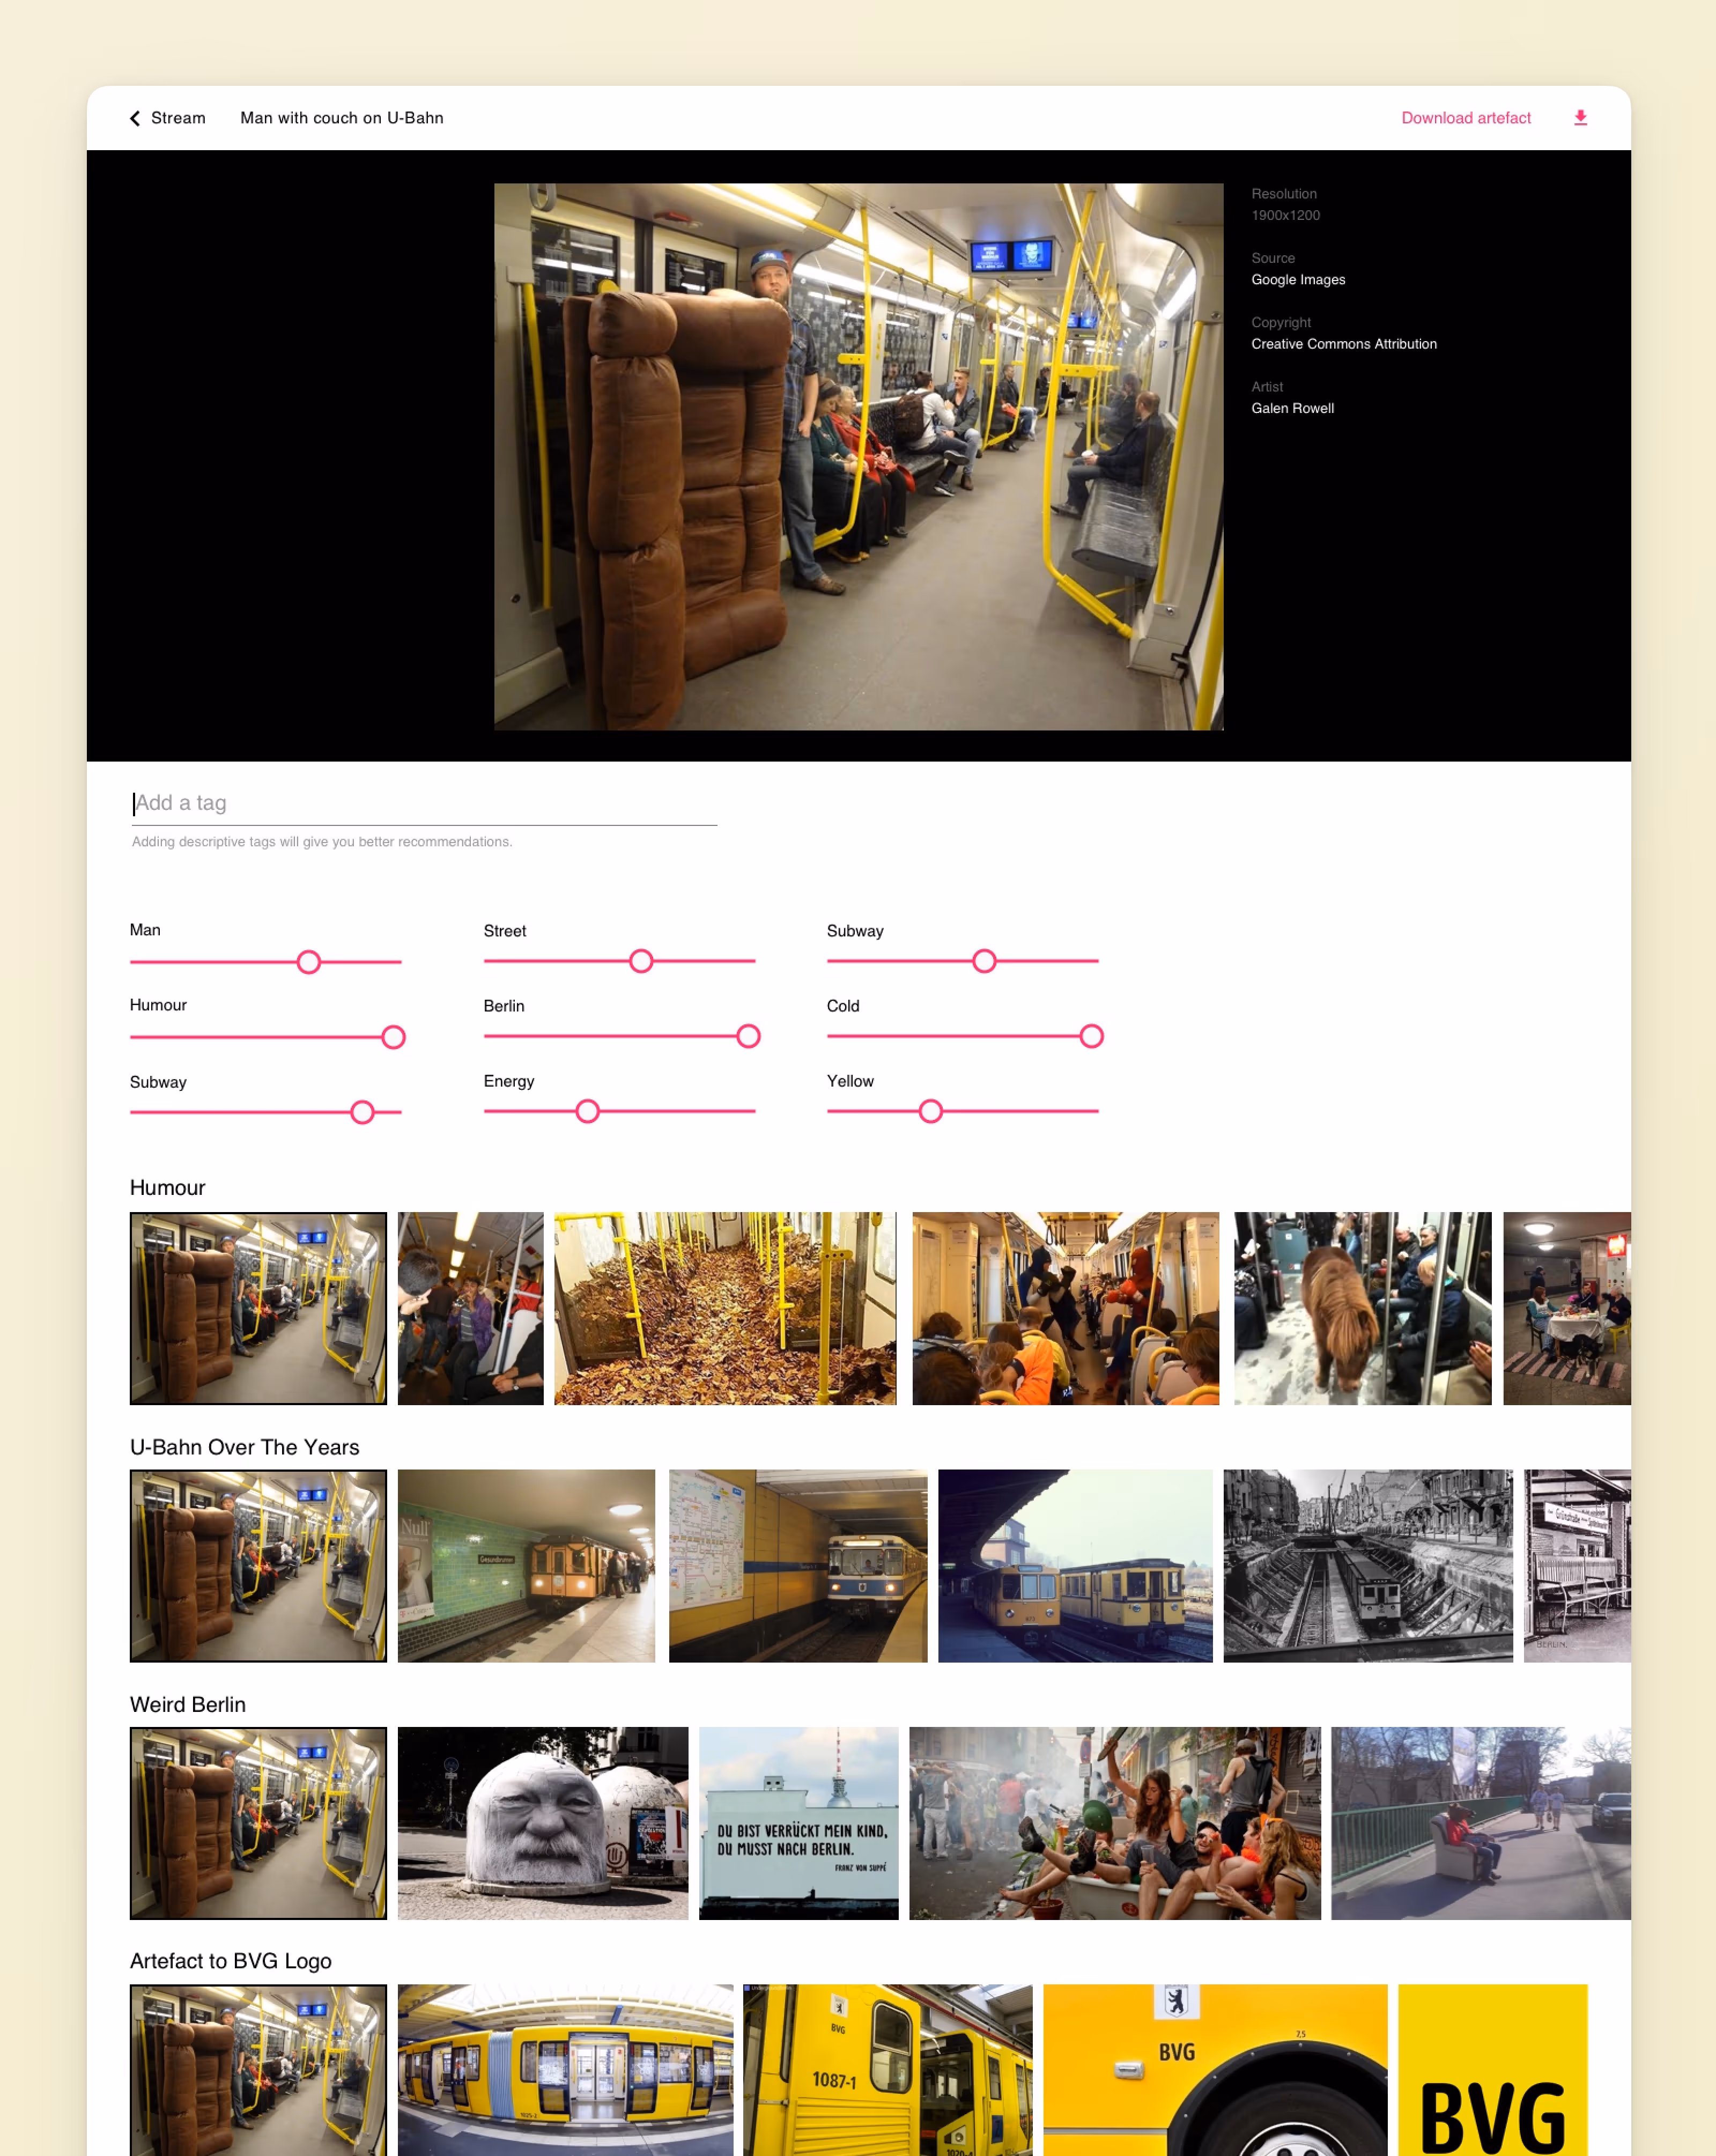
Task: Click the Cold slider handle
Action: tap(1091, 1036)
